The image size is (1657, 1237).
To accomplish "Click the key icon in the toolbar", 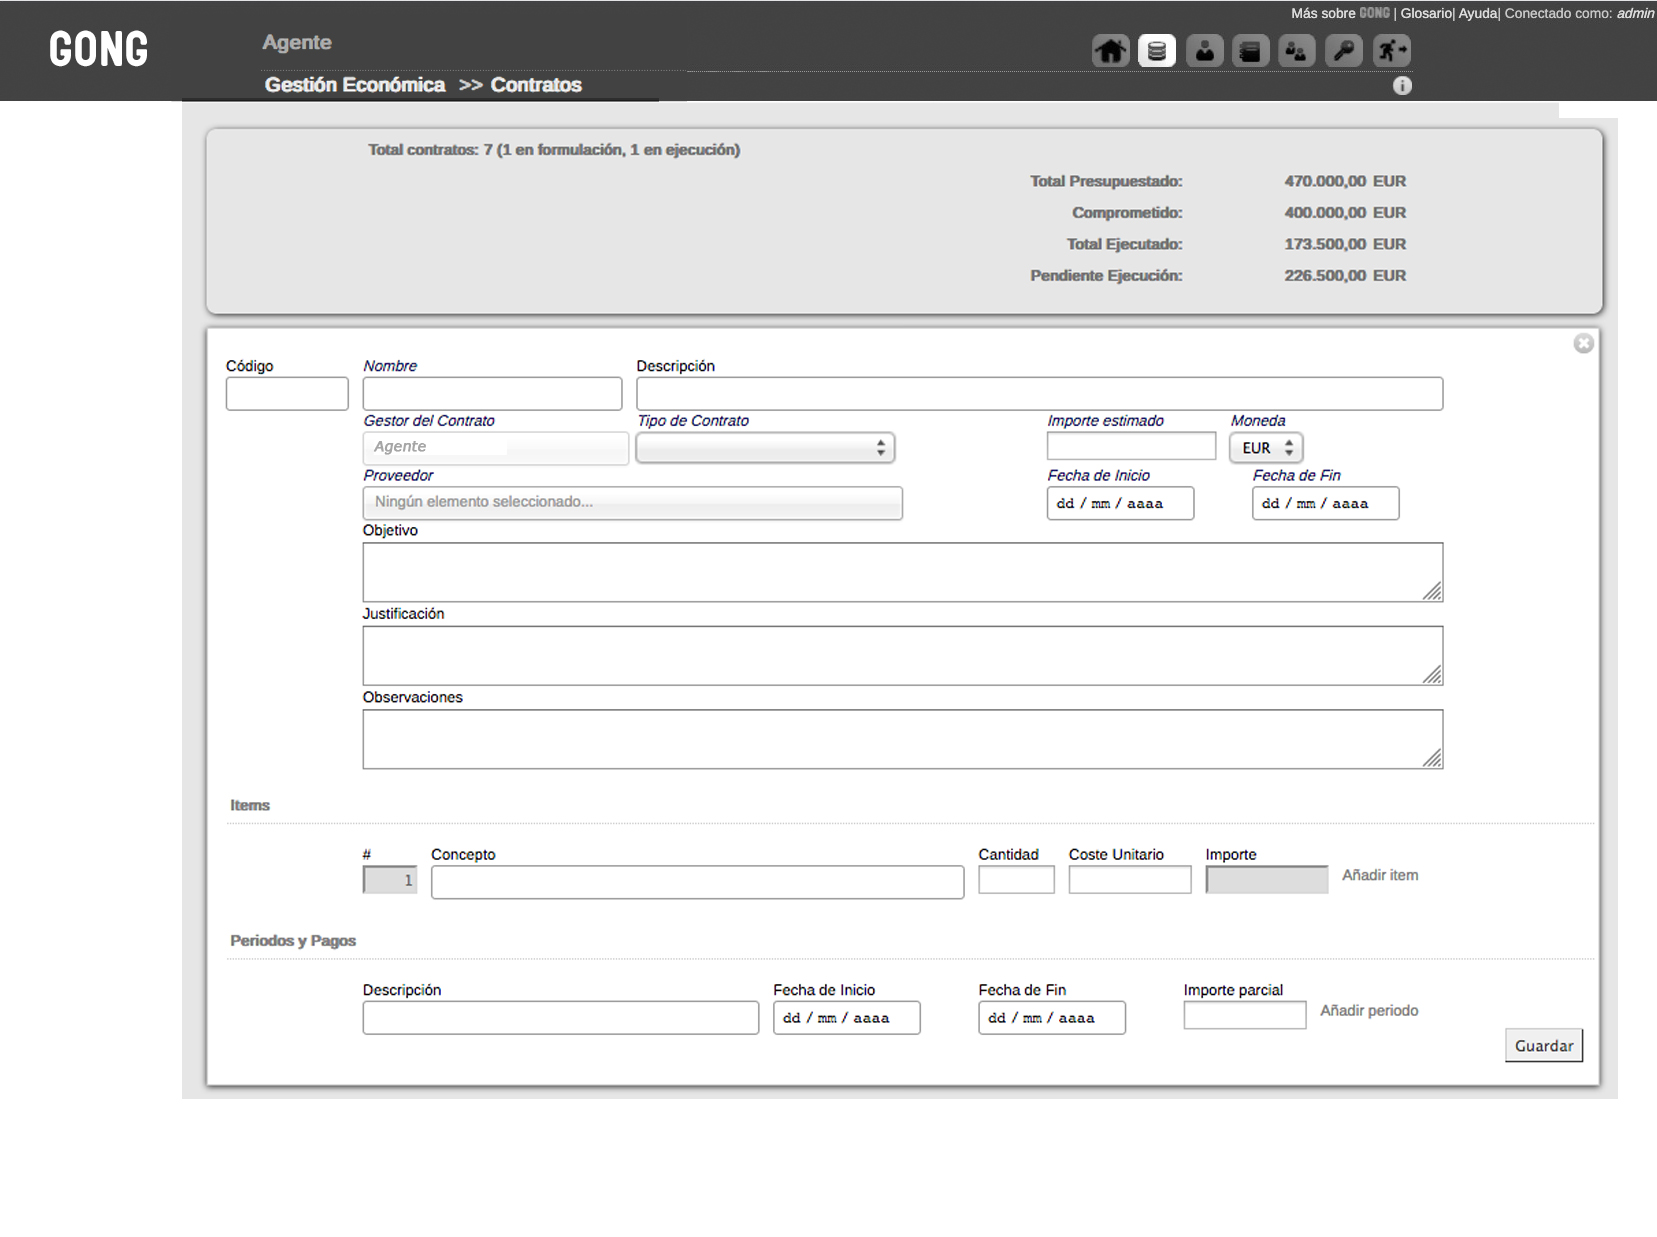I will pos(1344,51).
